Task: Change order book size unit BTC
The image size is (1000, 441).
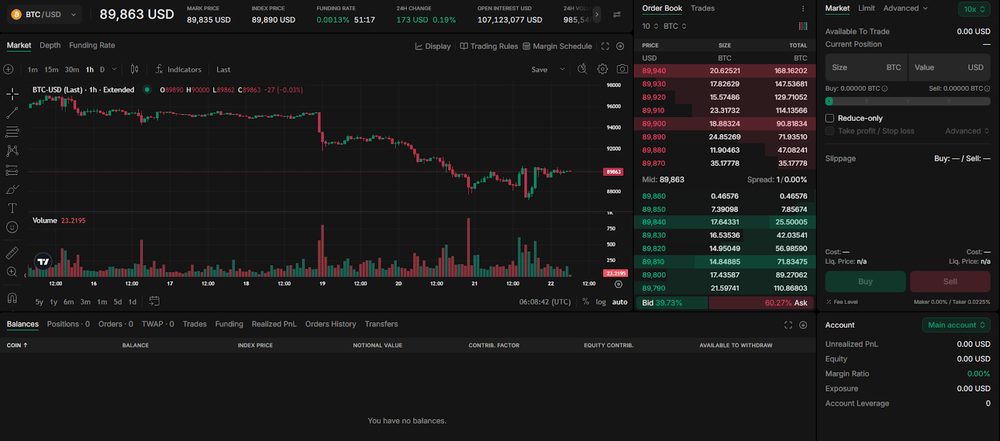Action: click(x=675, y=26)
